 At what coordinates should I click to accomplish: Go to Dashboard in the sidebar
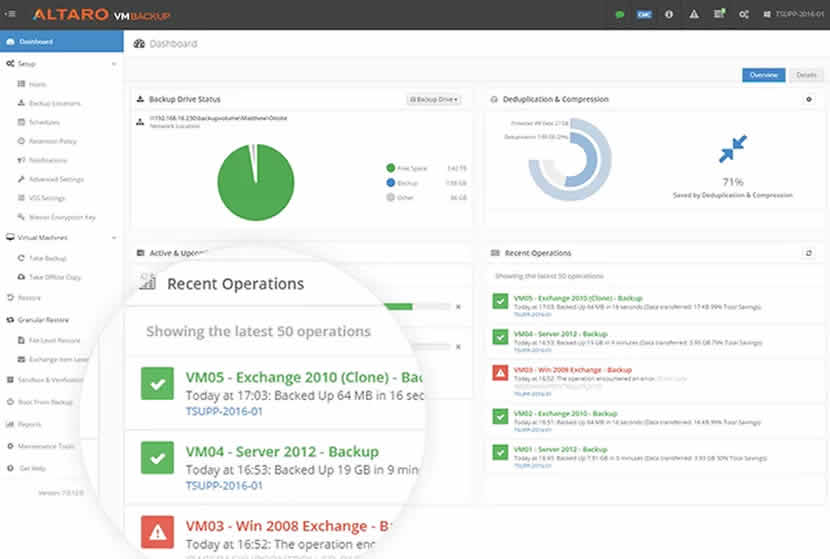61,41
